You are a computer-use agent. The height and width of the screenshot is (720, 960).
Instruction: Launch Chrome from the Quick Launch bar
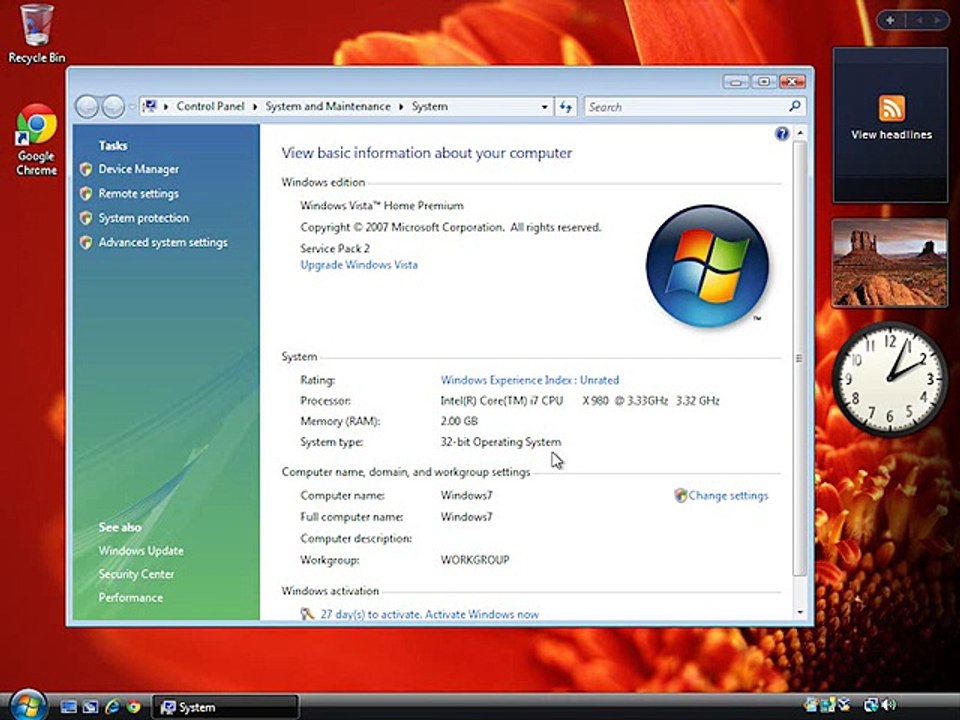pos(133,707)
